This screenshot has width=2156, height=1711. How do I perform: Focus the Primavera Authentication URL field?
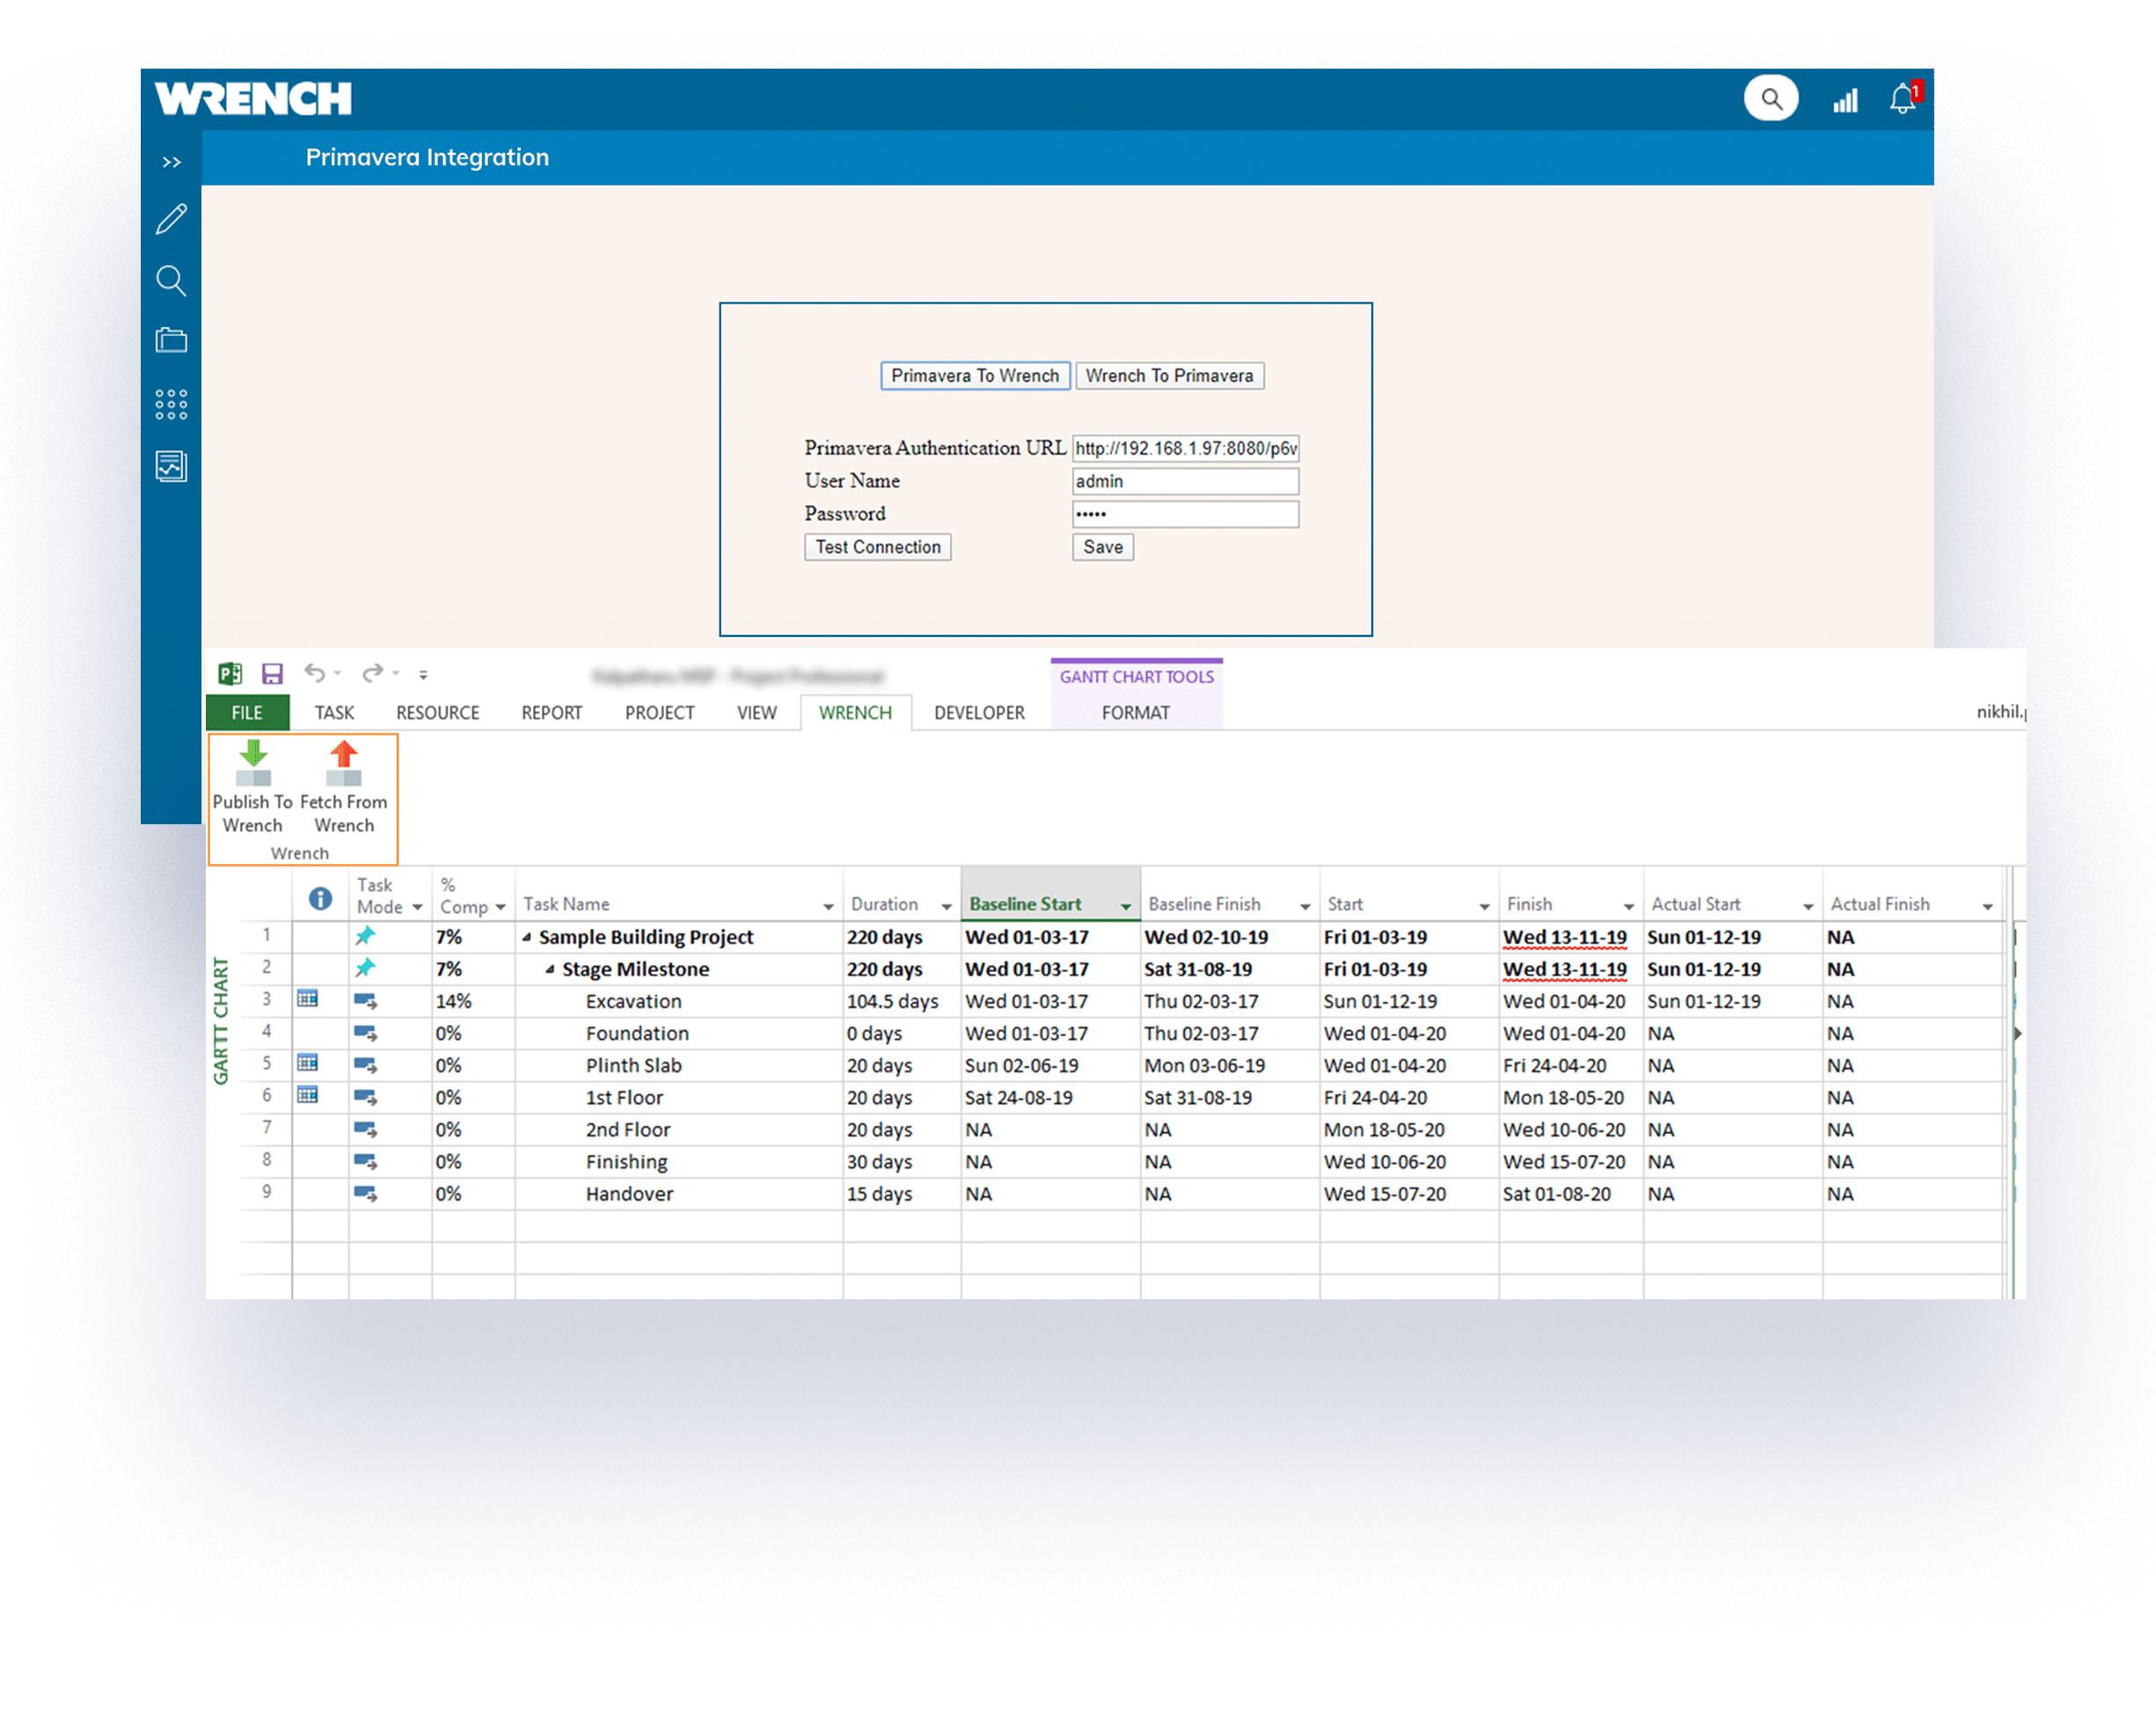click(1185, 448)
